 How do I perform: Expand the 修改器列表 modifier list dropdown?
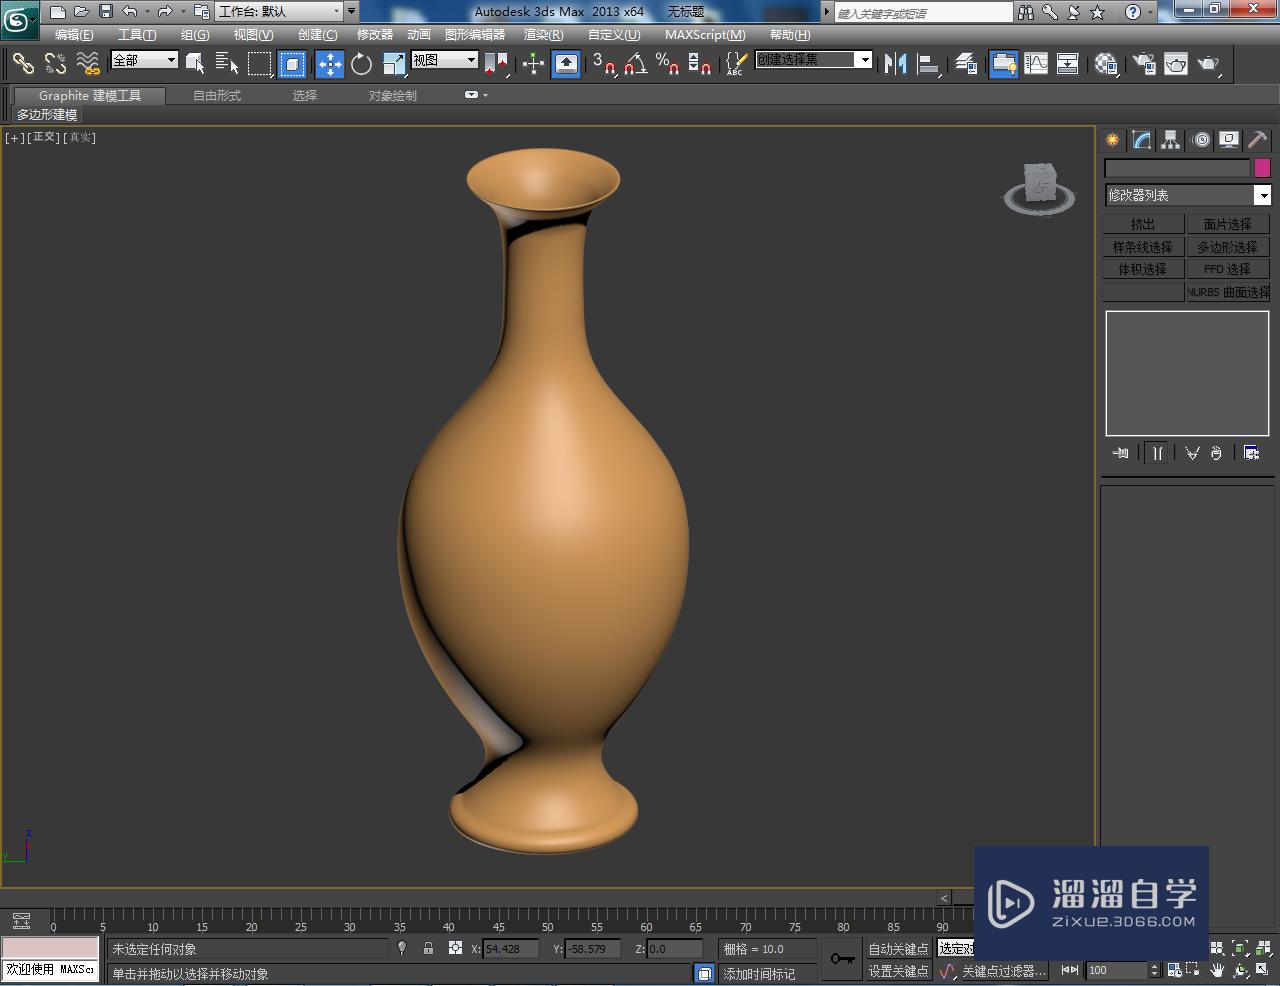1187,195
